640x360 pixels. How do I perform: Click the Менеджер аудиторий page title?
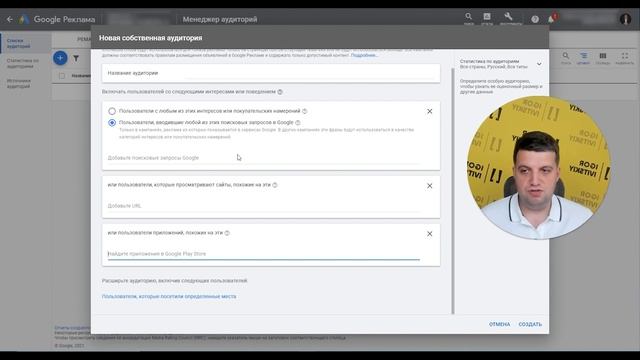pyautogui.click(x=220, y=19)
